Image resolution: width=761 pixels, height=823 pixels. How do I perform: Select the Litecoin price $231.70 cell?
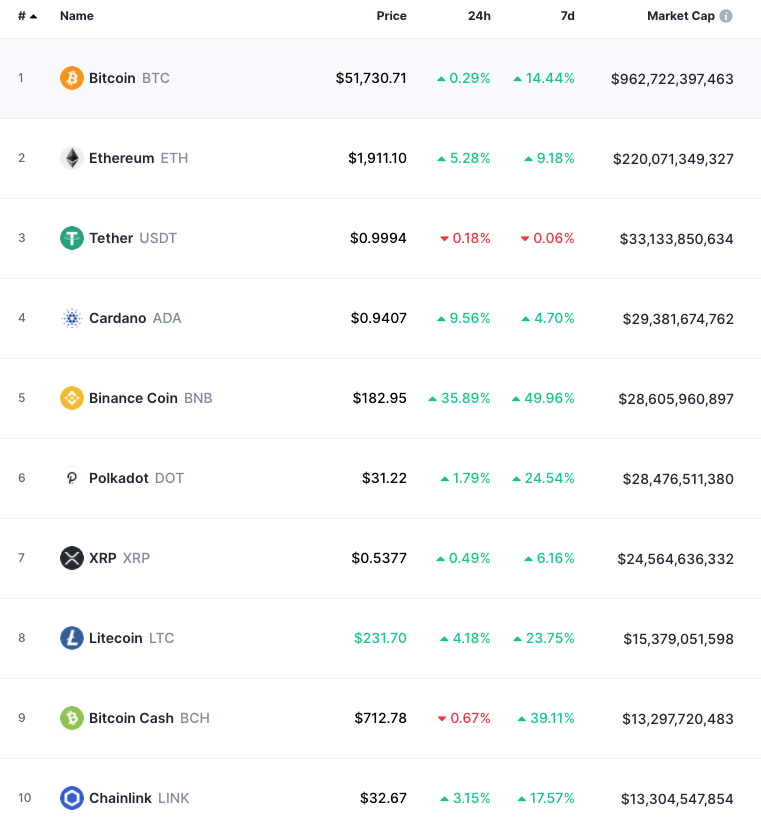click(380, 638)
